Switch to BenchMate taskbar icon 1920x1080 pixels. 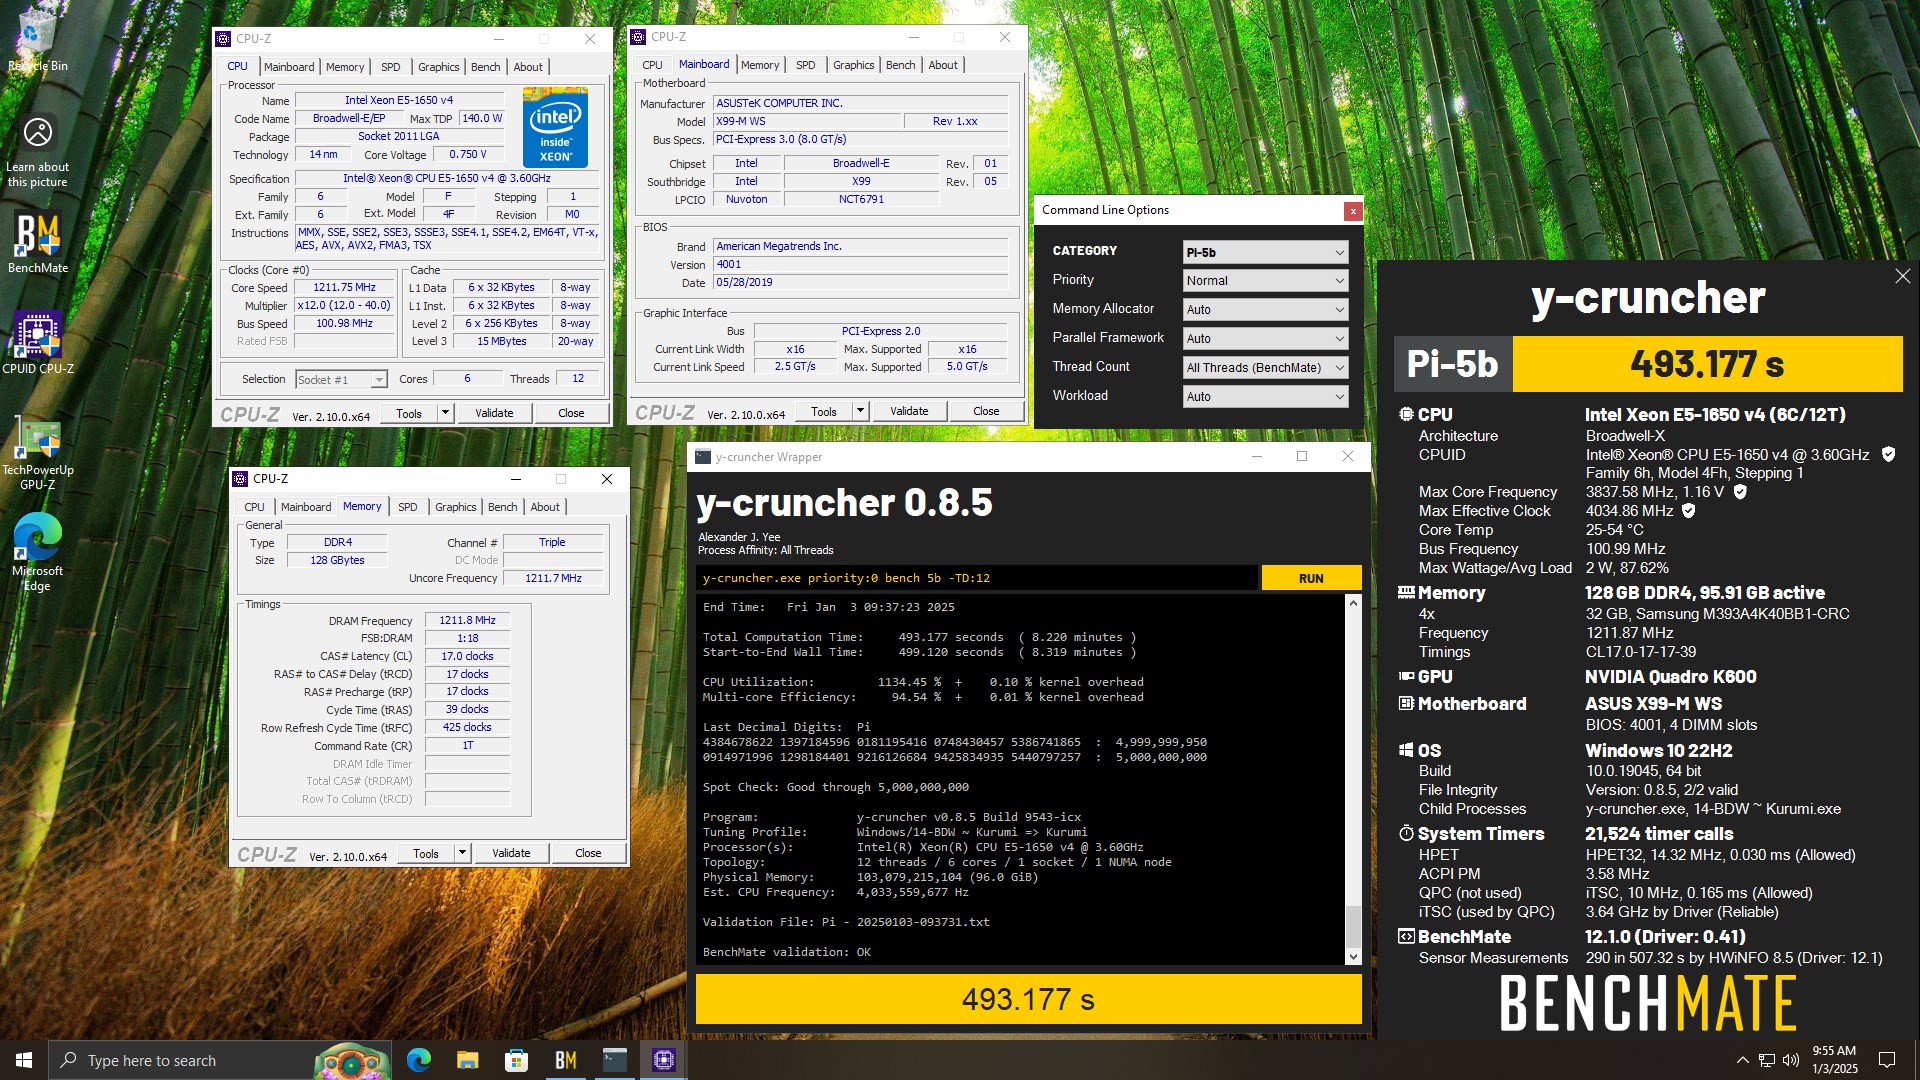point(565,1060)
